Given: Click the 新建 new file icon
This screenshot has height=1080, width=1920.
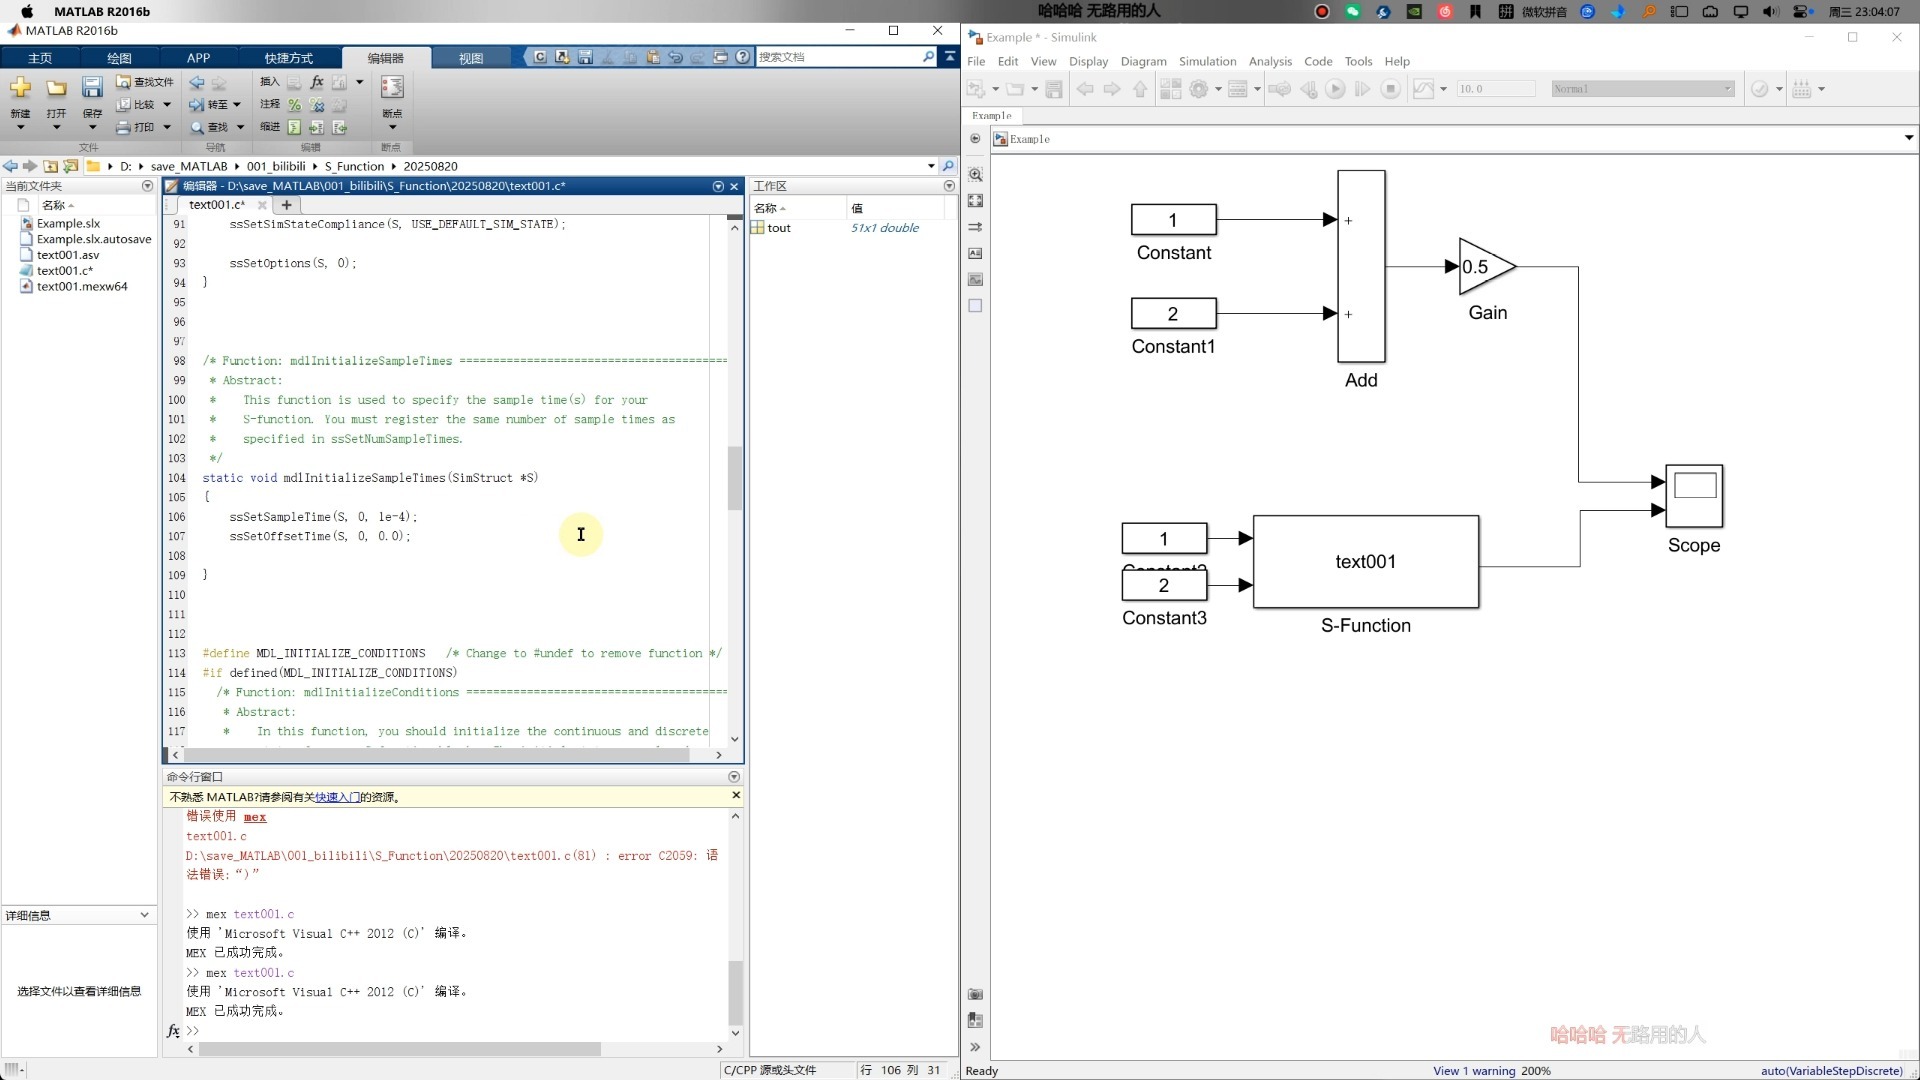Looking at the screenshot, I should point(20,88).
